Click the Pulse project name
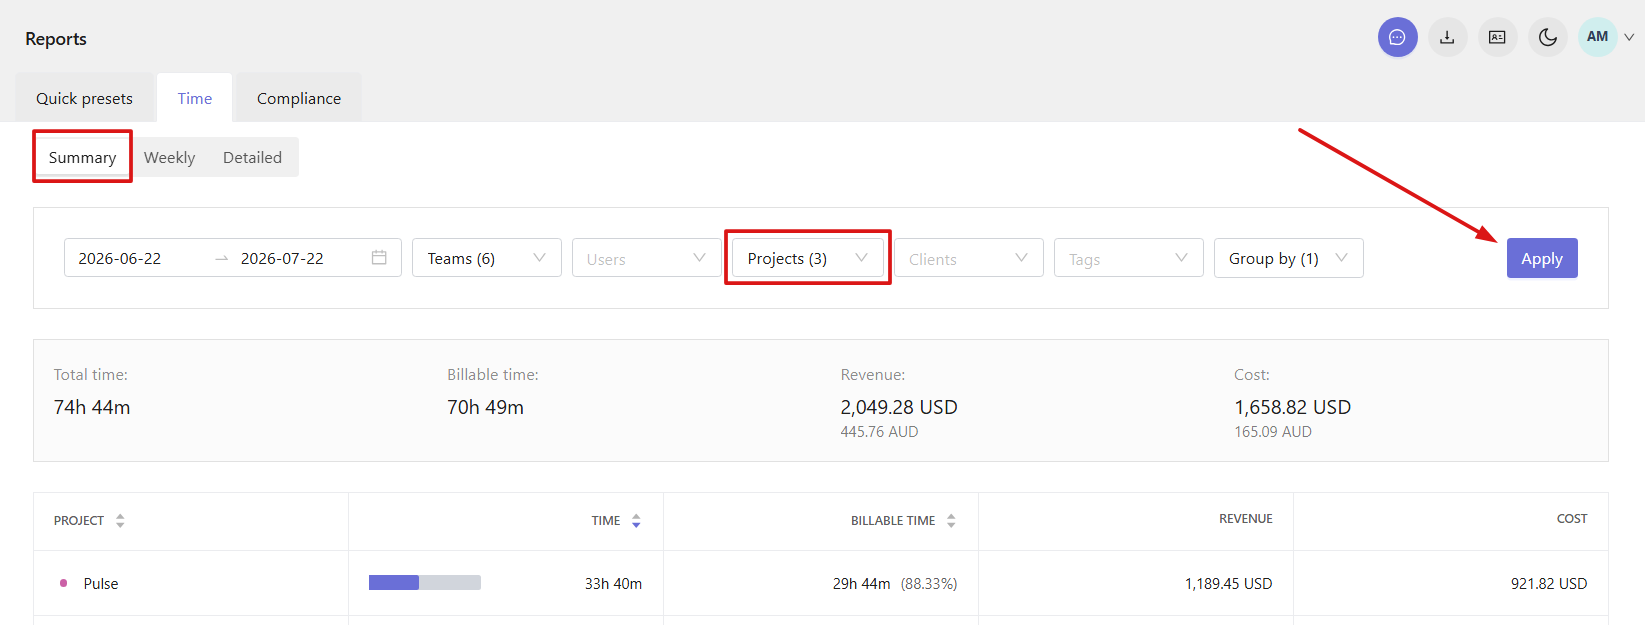 (101, 583)
